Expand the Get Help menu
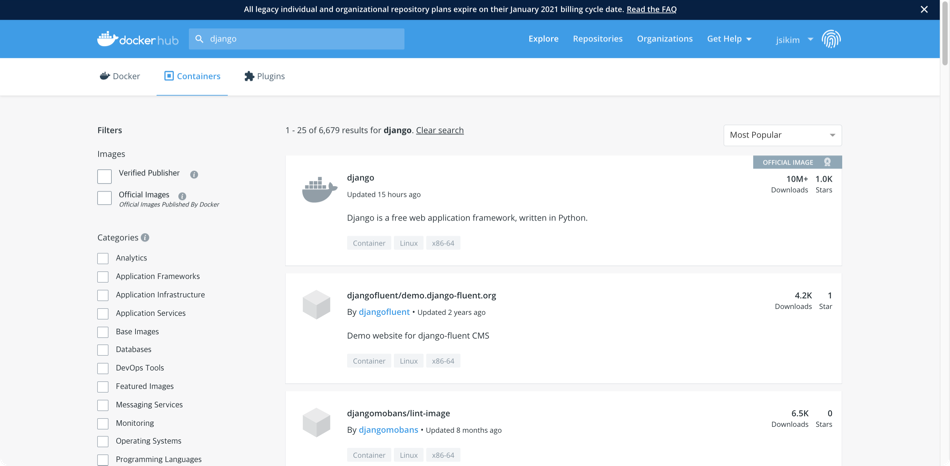The width and height of the screenshot is (950, 466). click(729, 39)
